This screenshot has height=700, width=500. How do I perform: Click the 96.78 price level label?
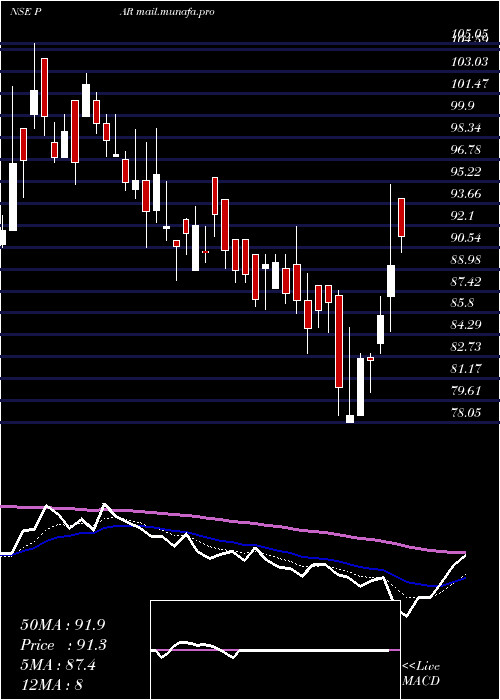(x=468, y=150)
